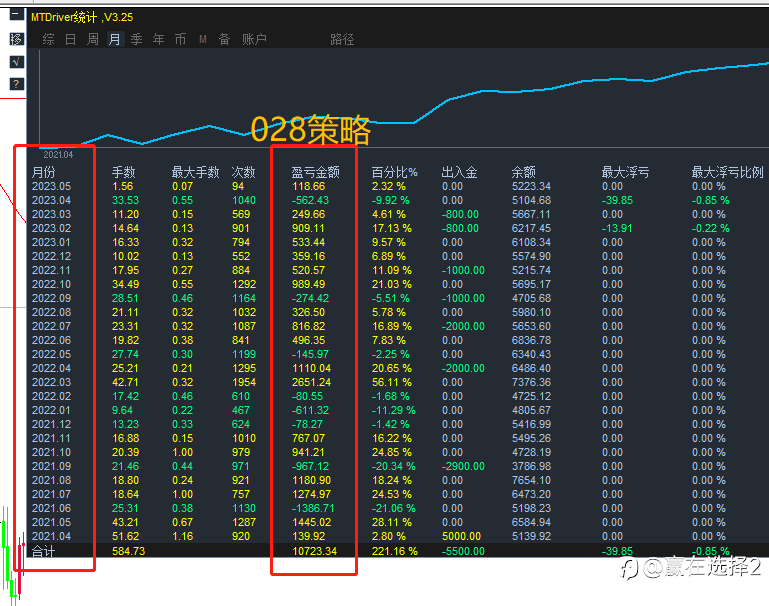Click the 月份 column header
Viewport: 769px width, 606px height.
point(44,172)
